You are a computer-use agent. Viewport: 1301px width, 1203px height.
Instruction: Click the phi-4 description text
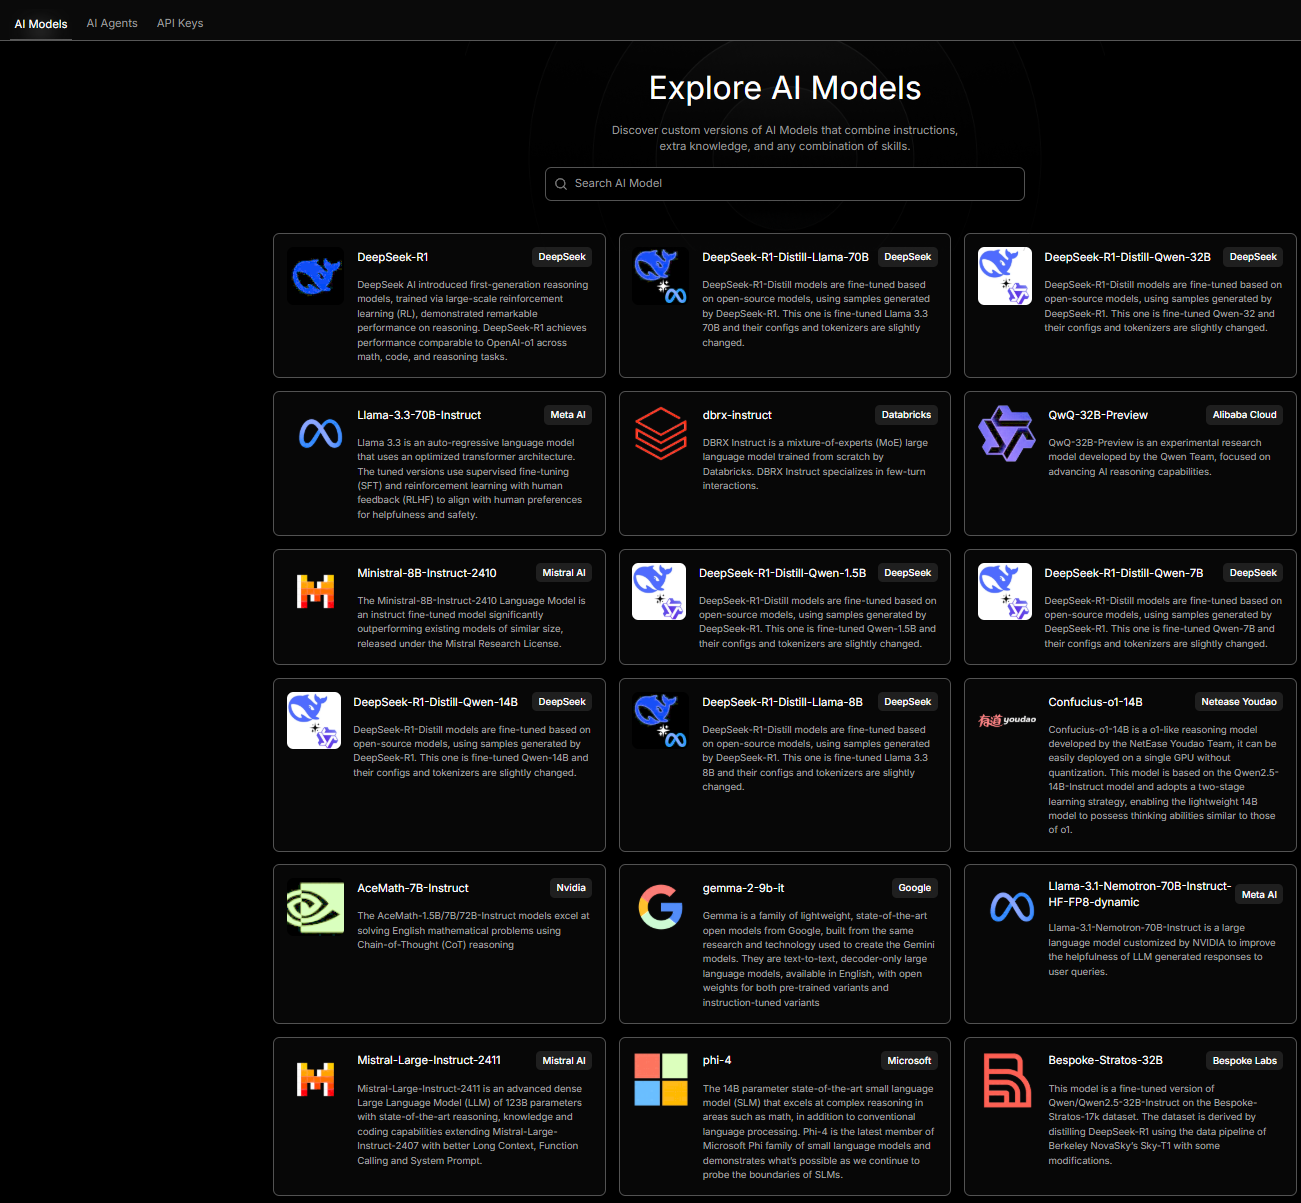pyautogui.click(x=819, y=1132)
